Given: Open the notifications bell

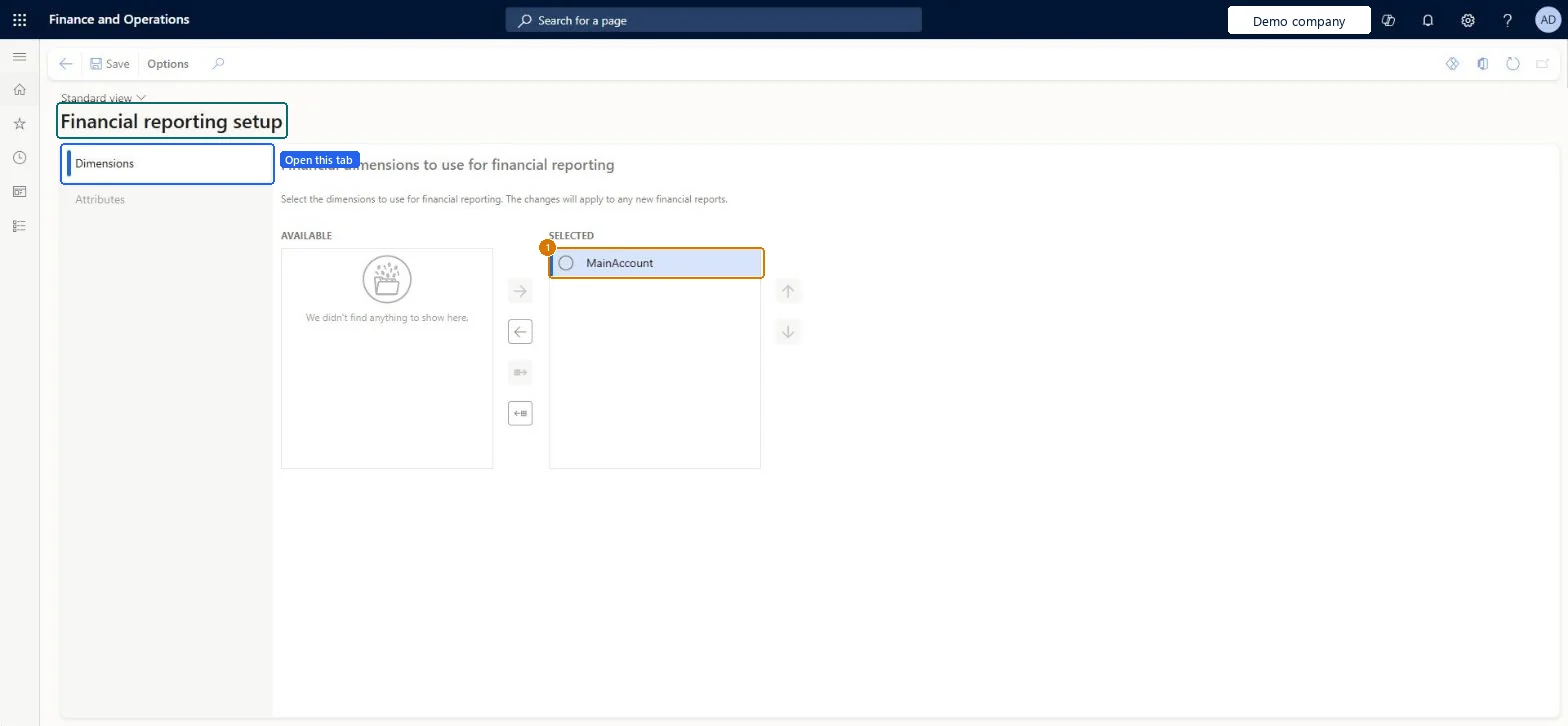Looking at the screenshot, I should pyautogui.click(x=1428, y=20).
